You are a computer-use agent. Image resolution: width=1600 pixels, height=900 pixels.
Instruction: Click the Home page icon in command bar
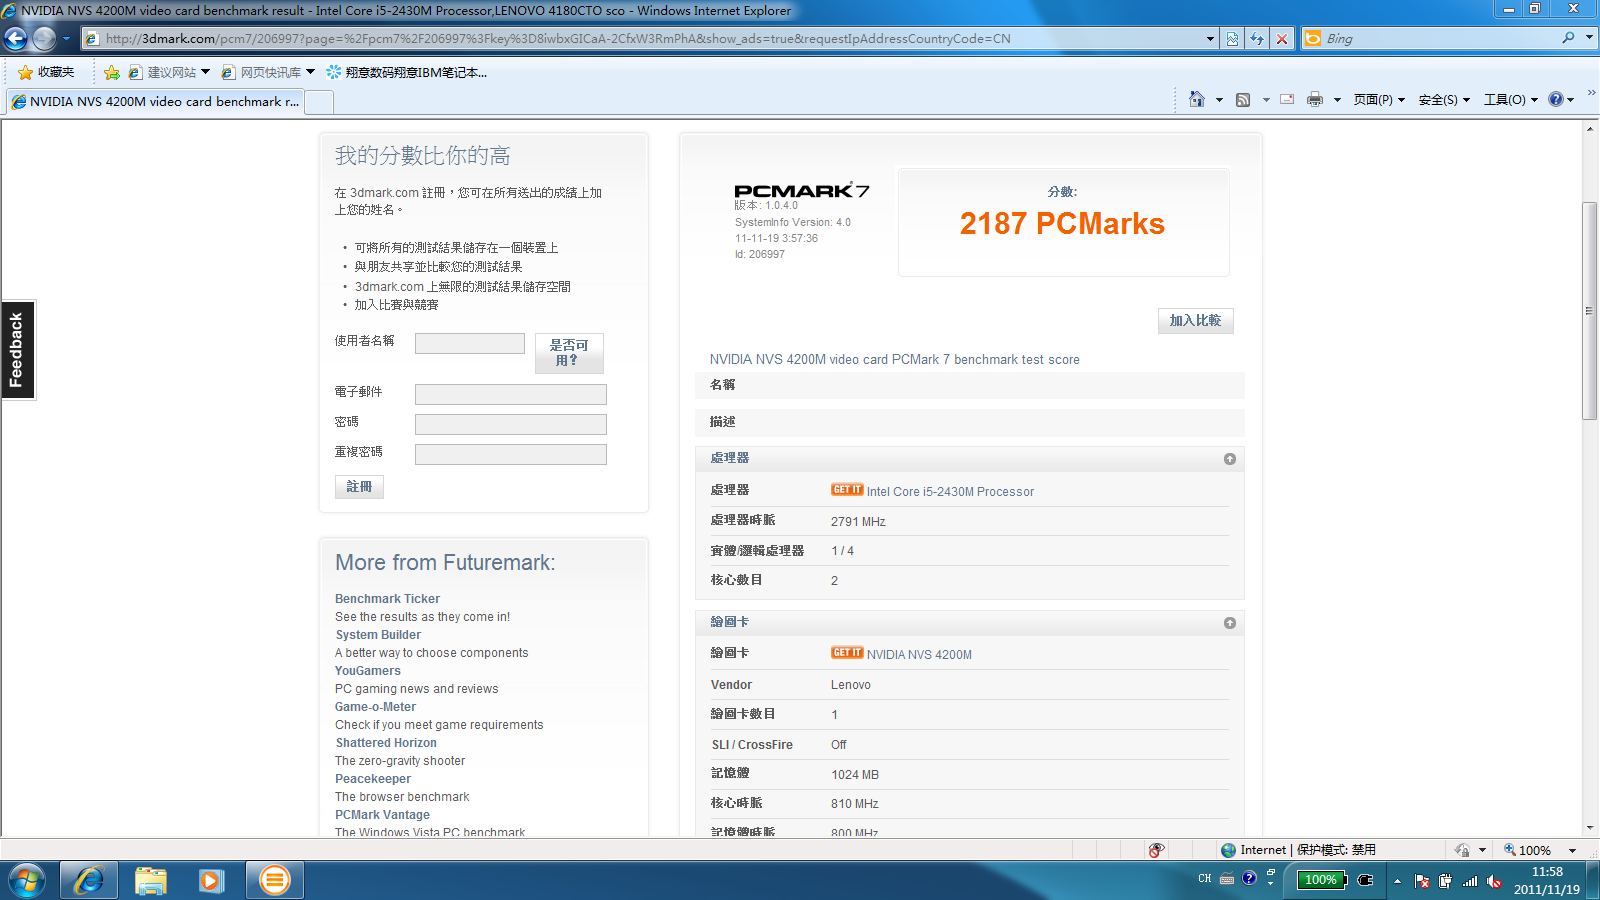coord(1197,99)
